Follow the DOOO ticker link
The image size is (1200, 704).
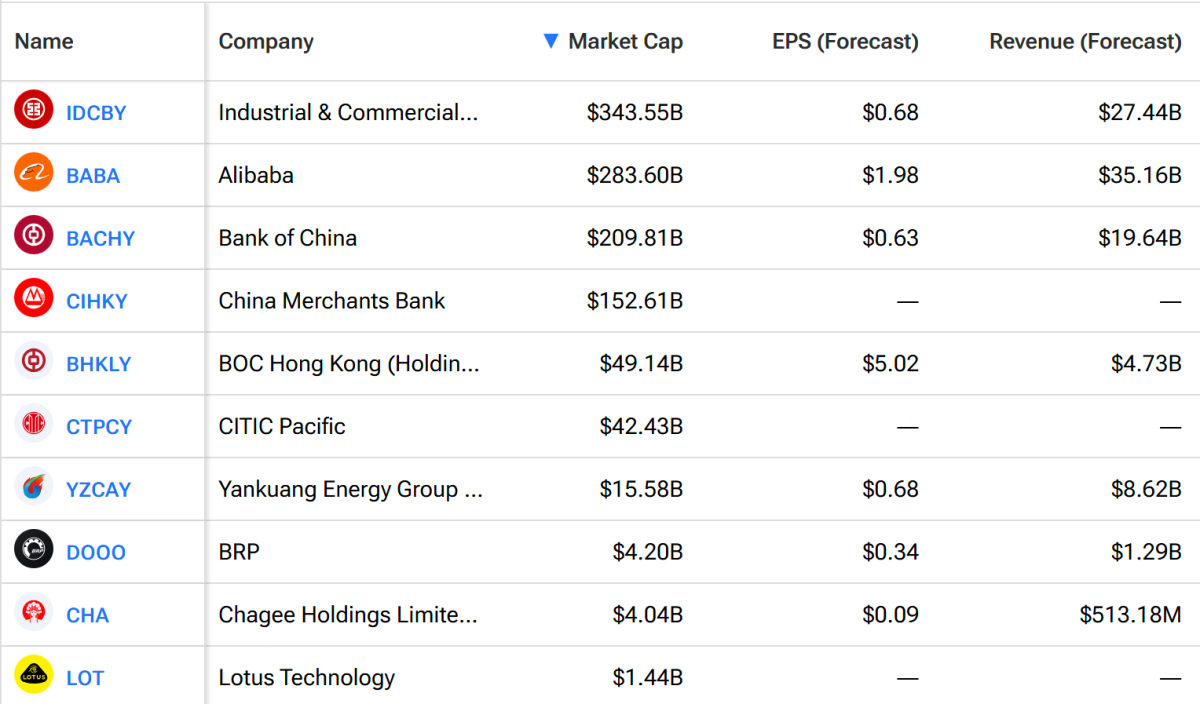point(96,553)
